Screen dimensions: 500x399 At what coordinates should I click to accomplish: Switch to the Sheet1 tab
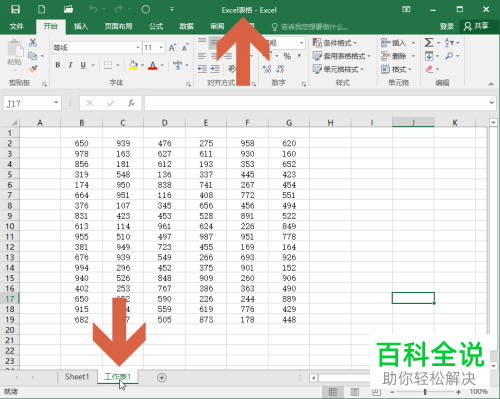[77, 377]
